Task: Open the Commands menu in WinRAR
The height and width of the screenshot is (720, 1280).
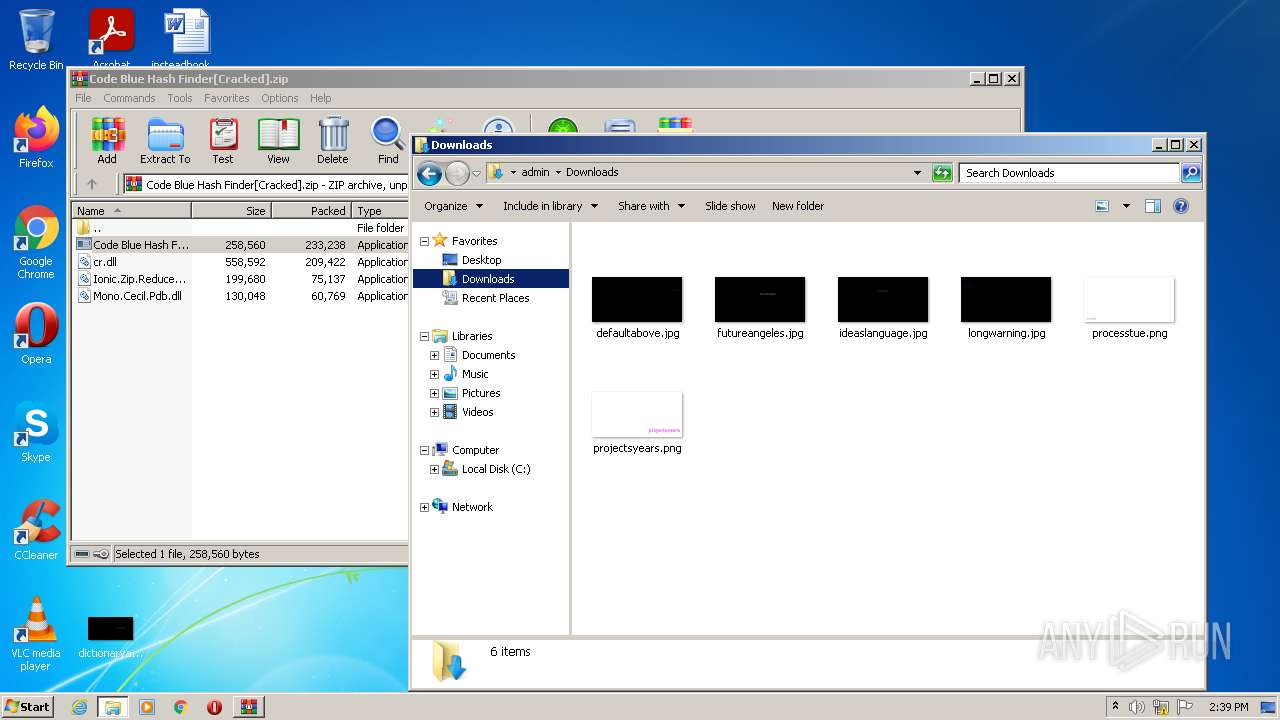Action: pyautogui.click(x=129, y=98)
